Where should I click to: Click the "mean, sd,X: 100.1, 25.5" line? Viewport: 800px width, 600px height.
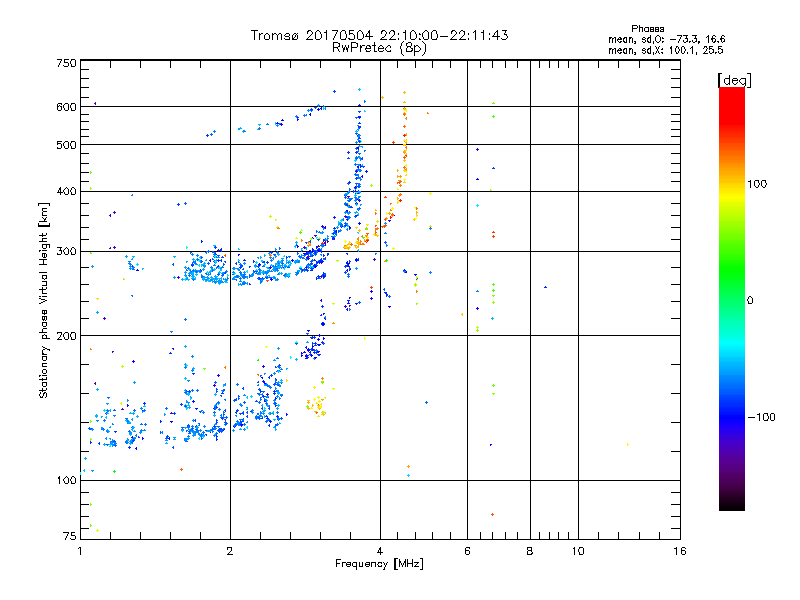pyautogui.click(x=665, y=50)
